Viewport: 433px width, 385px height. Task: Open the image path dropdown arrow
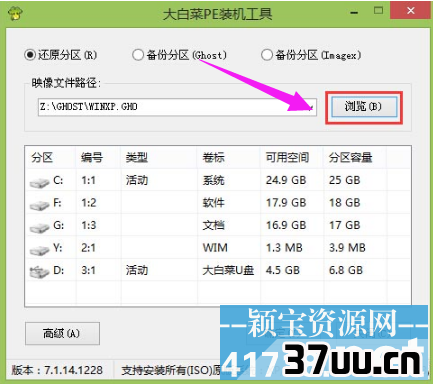click(310, 107)
